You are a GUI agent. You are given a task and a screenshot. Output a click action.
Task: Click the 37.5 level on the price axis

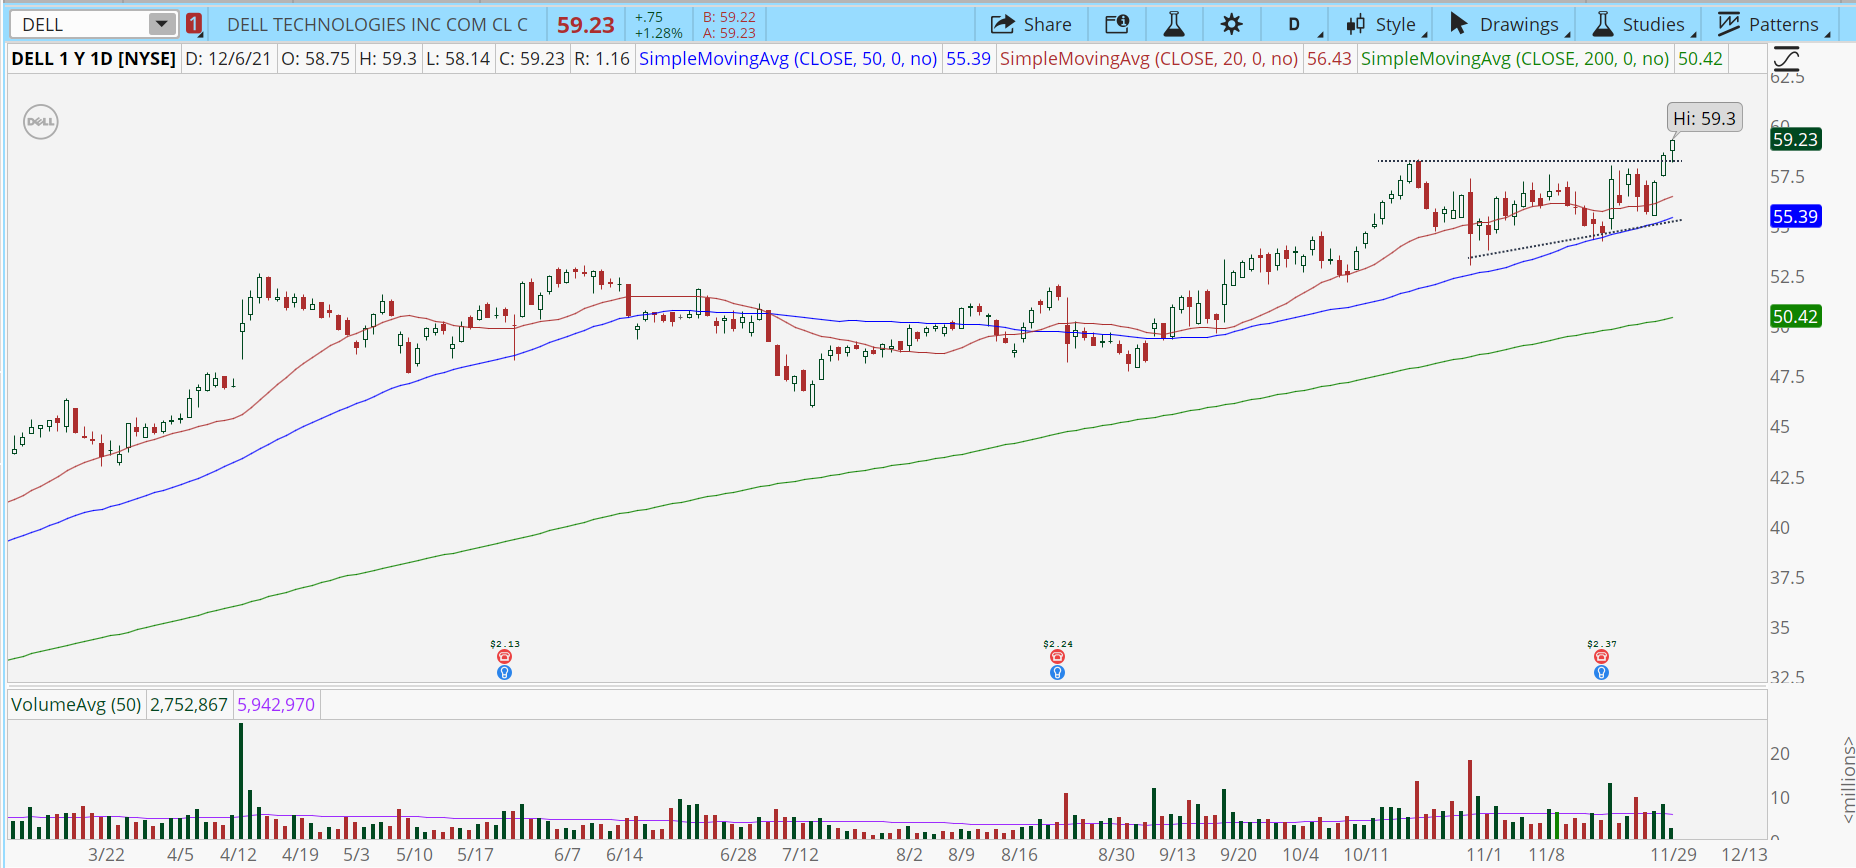point(1787,578)
